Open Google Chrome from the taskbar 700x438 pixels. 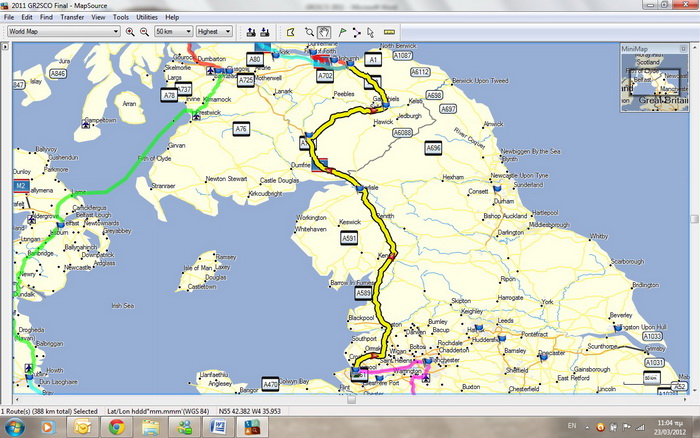(116, 426)
